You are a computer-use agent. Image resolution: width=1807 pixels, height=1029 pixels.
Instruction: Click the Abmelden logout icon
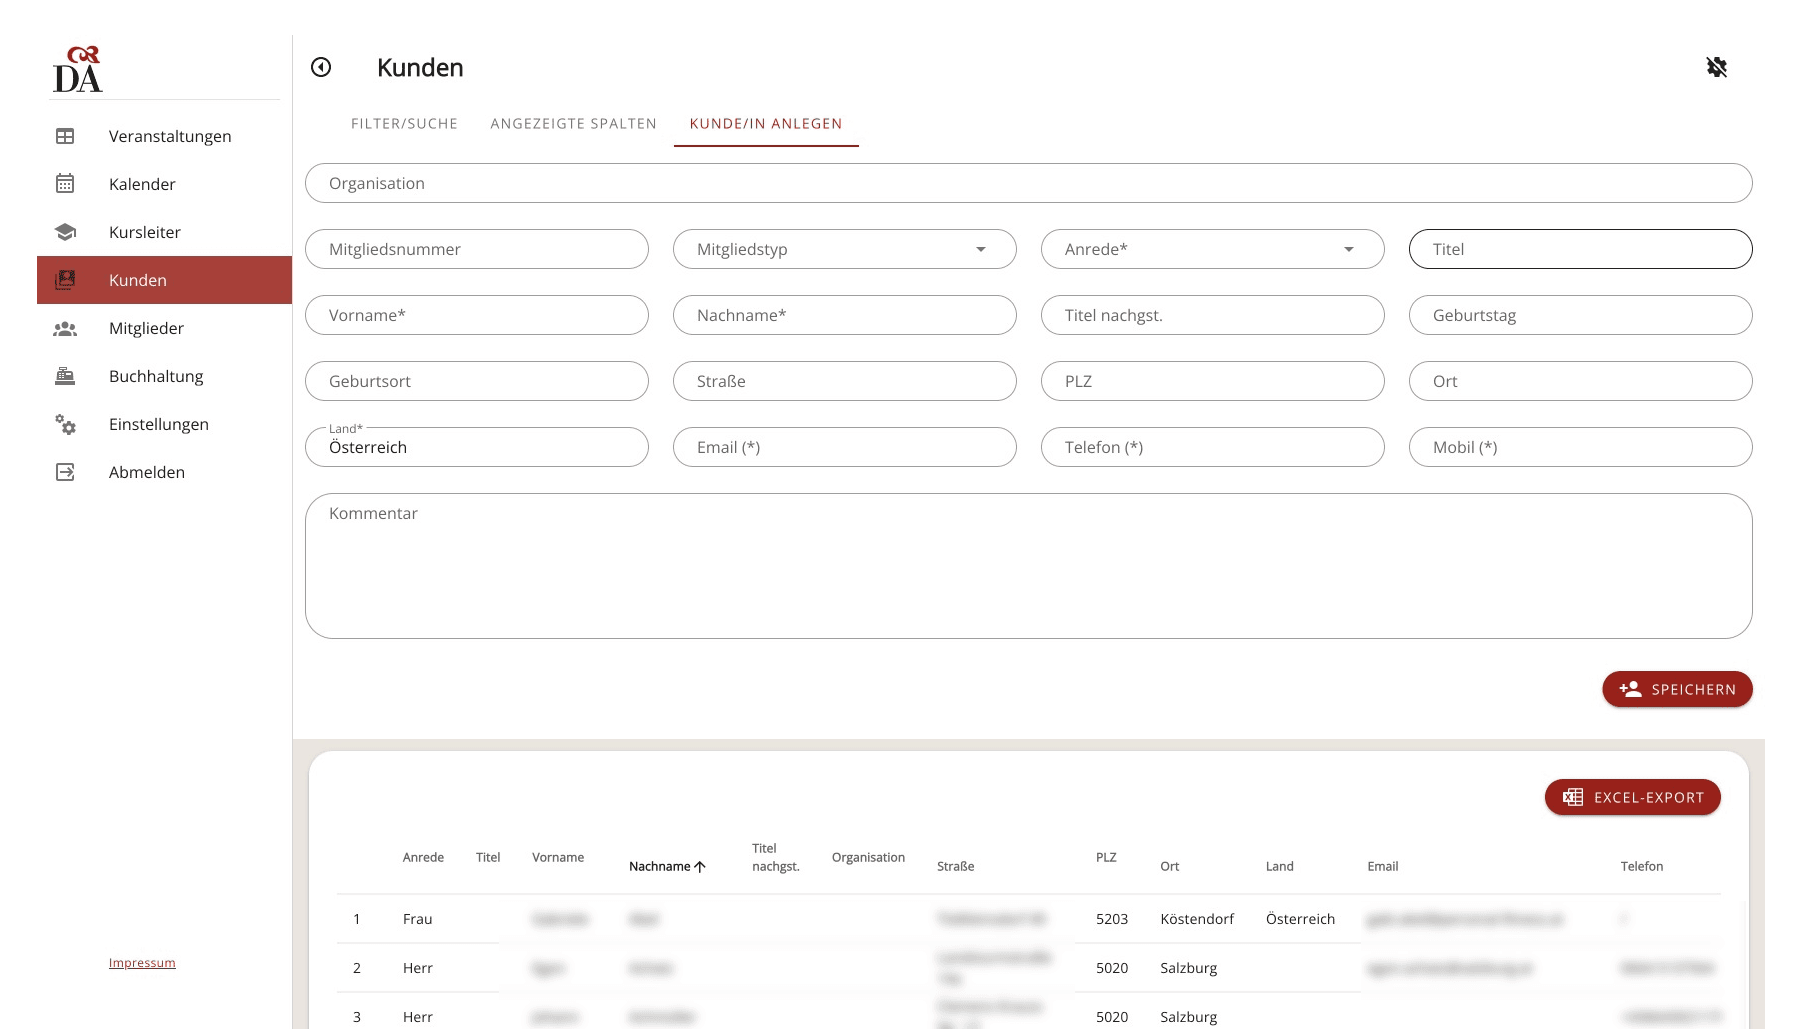(65, 472)
